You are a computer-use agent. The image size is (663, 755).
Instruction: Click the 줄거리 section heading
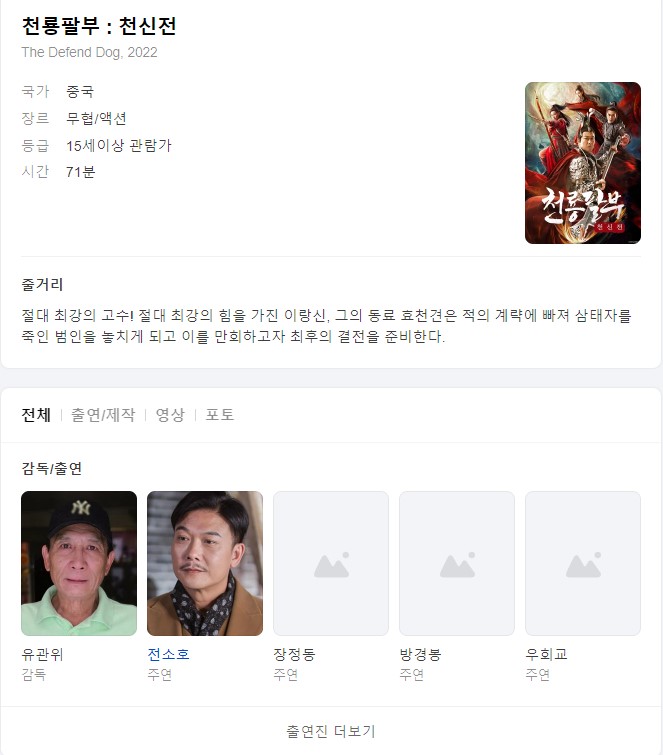pos(42,284)
